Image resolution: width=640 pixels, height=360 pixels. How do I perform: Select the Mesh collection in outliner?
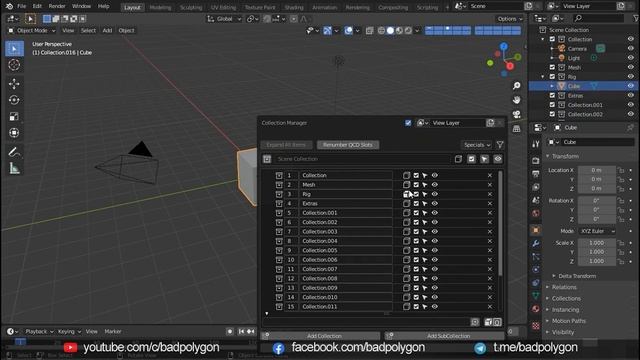click(x=574, y=67)
